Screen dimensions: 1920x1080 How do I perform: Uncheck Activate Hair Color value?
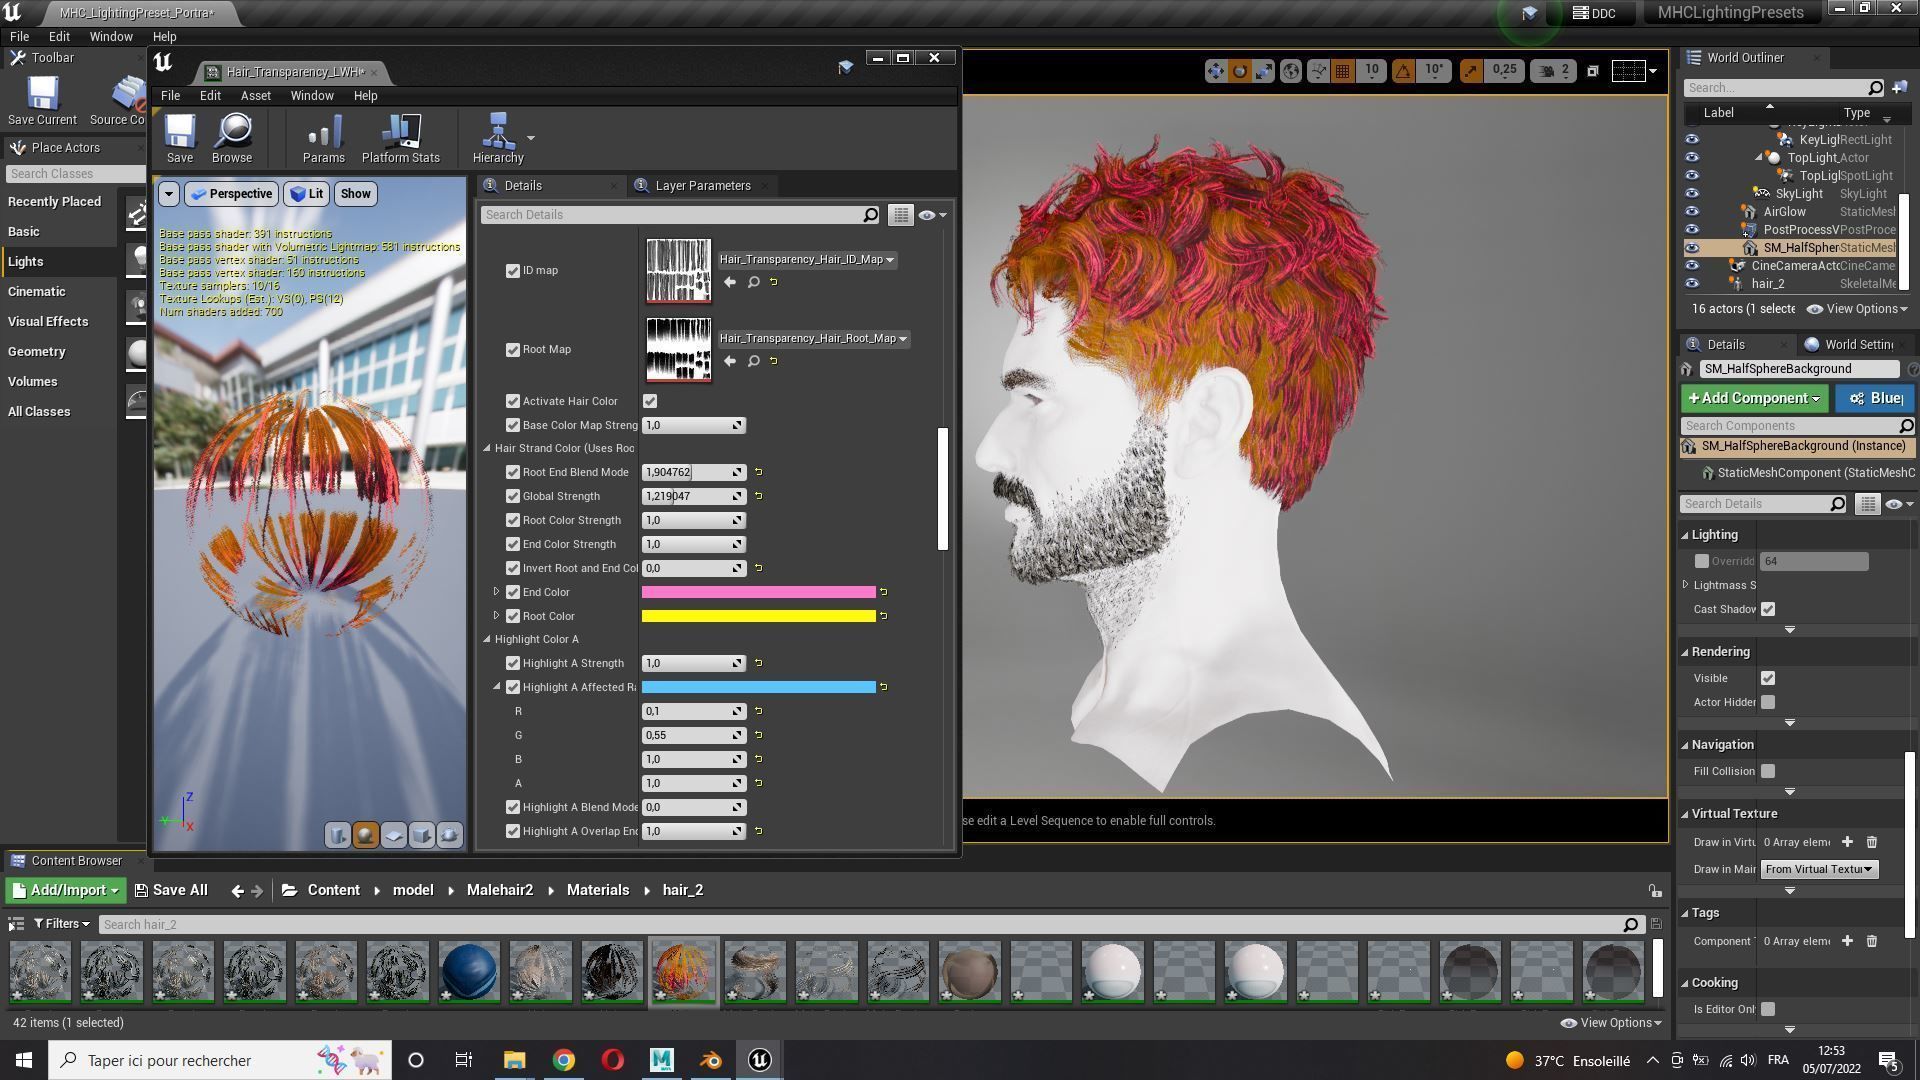(650, 401)
